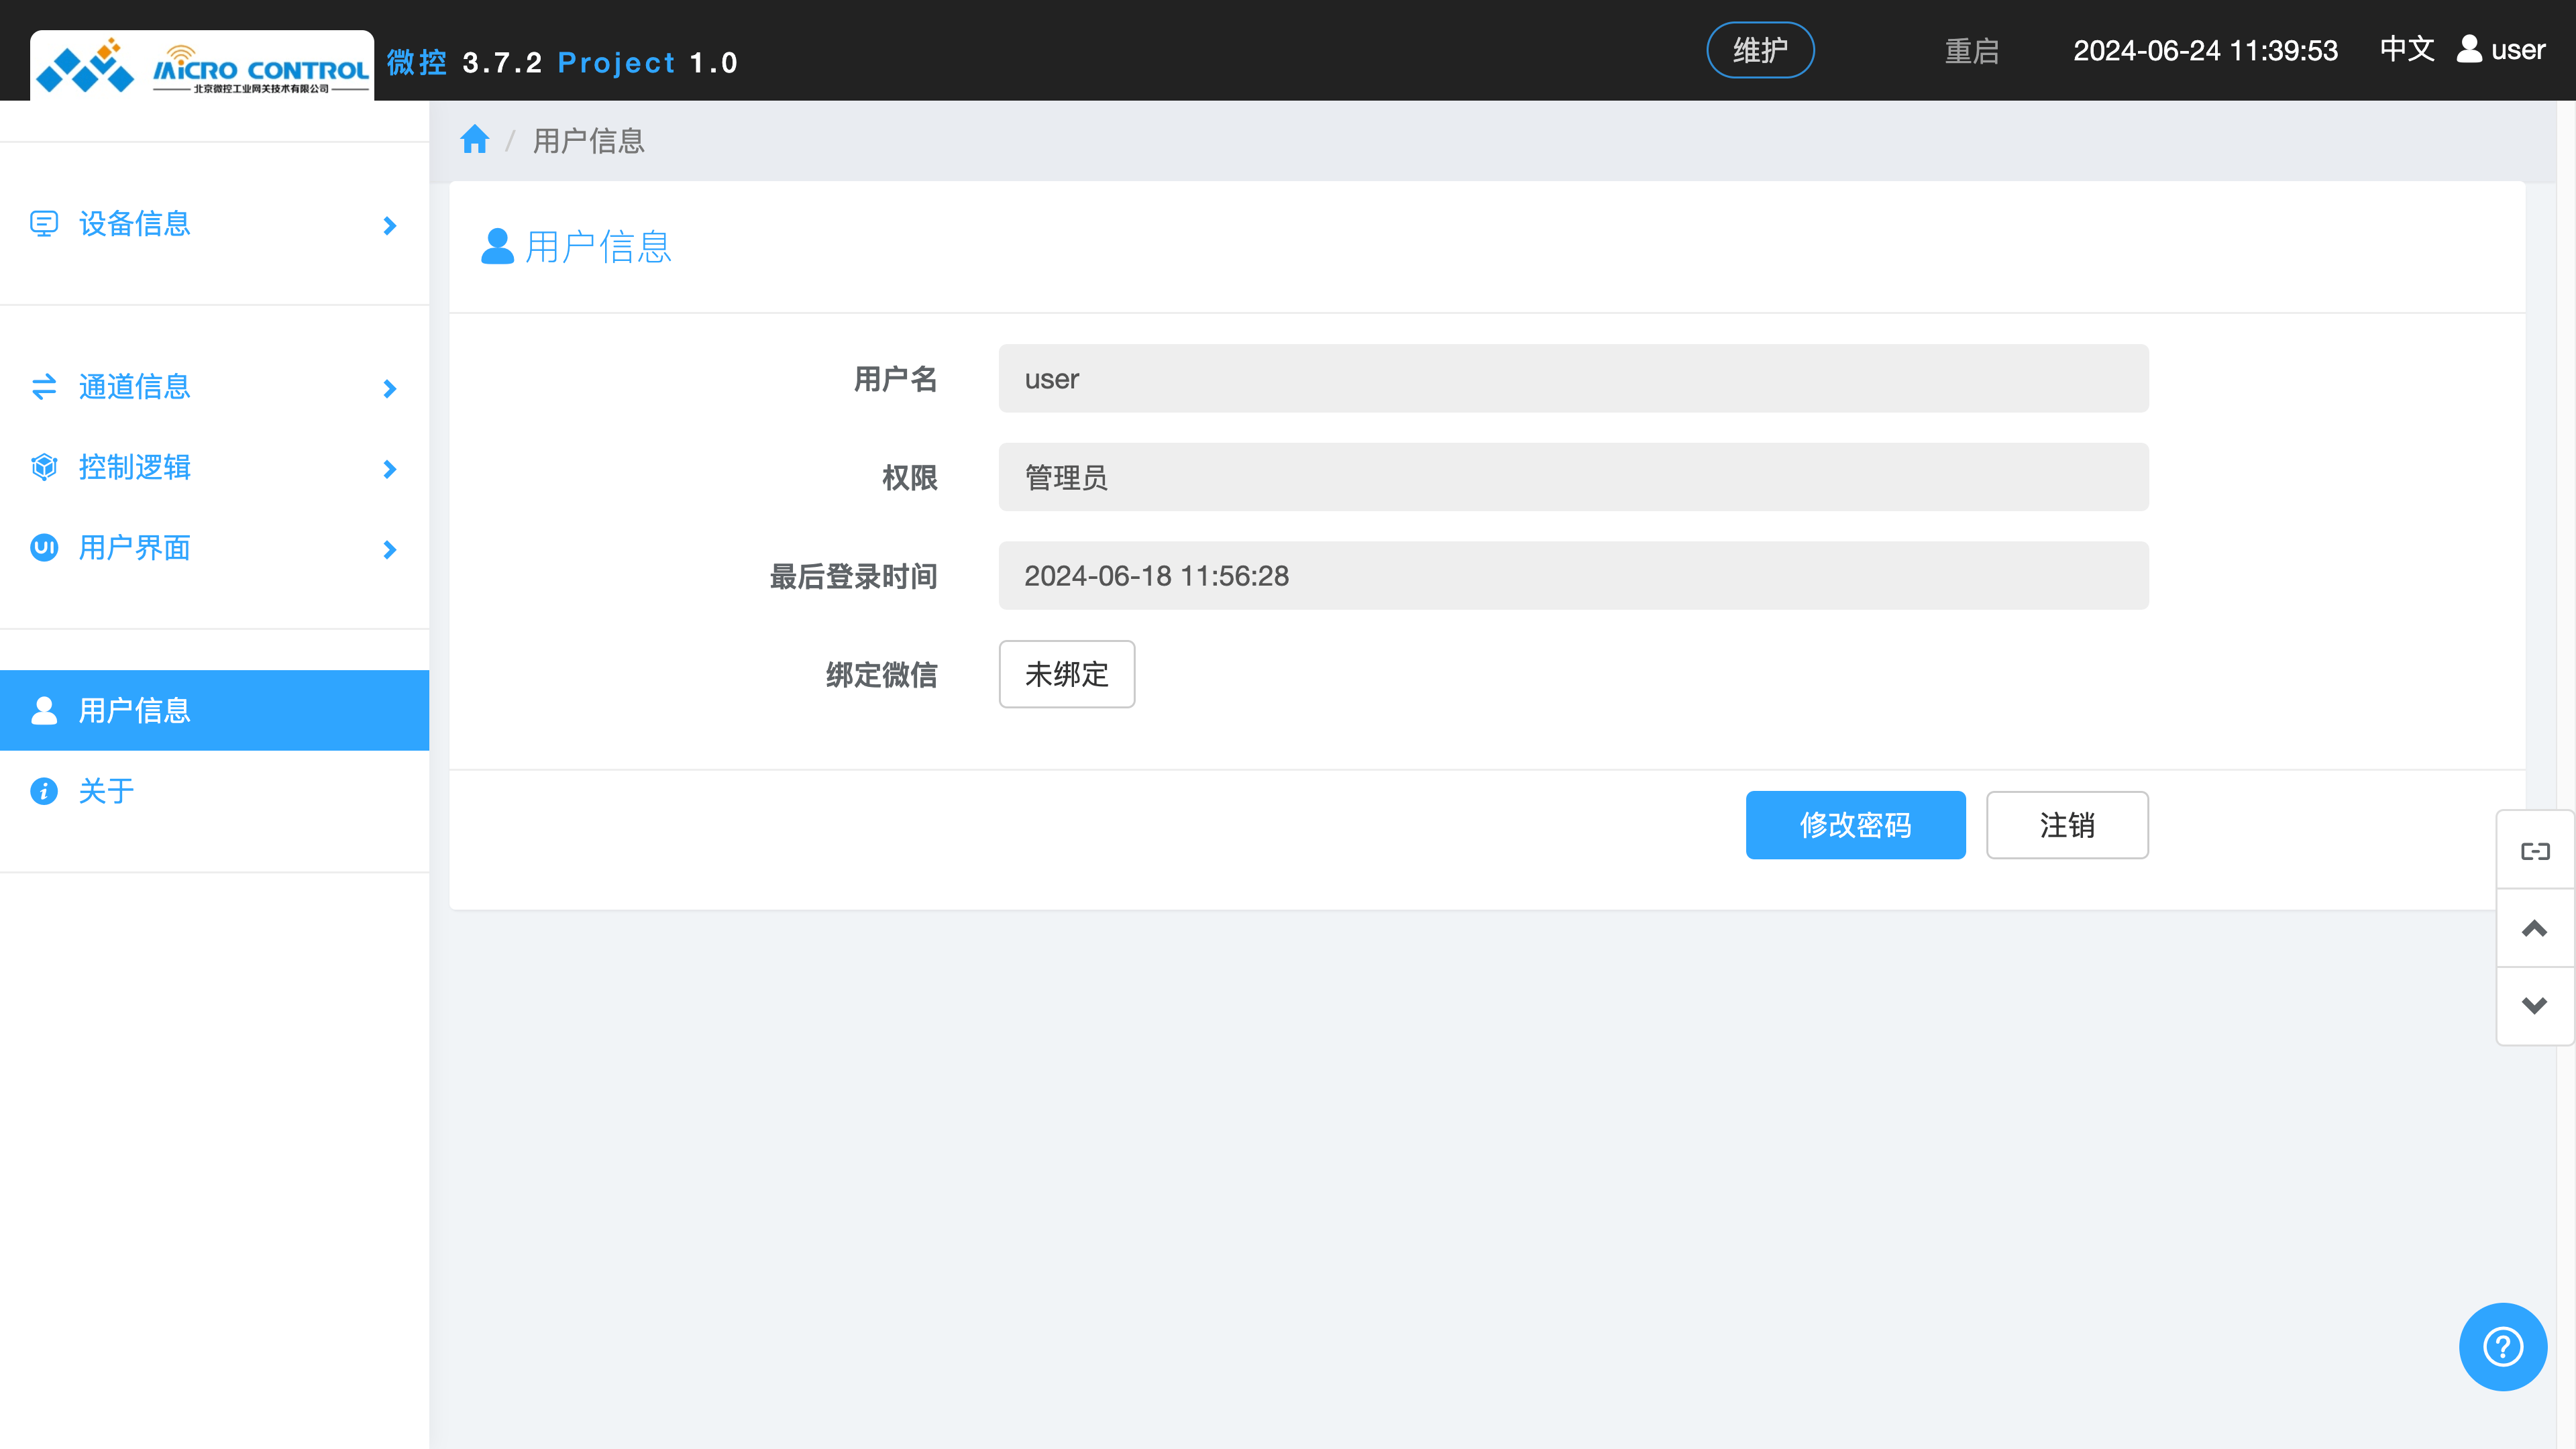Click the 用户界面 UI icon in sidebar
Image resolution: width=2576 pixels, height=1449 pixels.
(44, 548)
